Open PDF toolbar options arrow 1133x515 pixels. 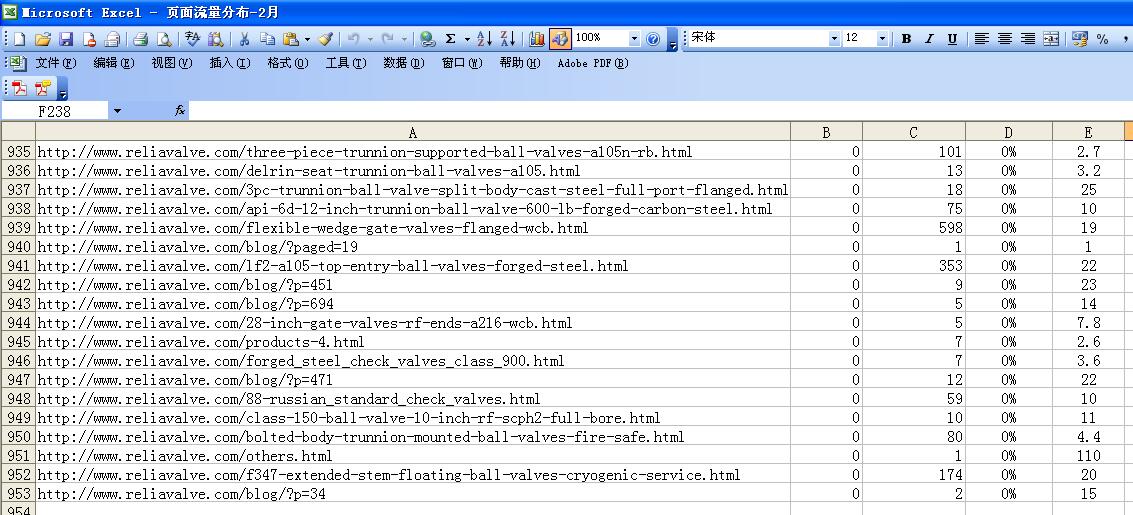click(63, 91)
